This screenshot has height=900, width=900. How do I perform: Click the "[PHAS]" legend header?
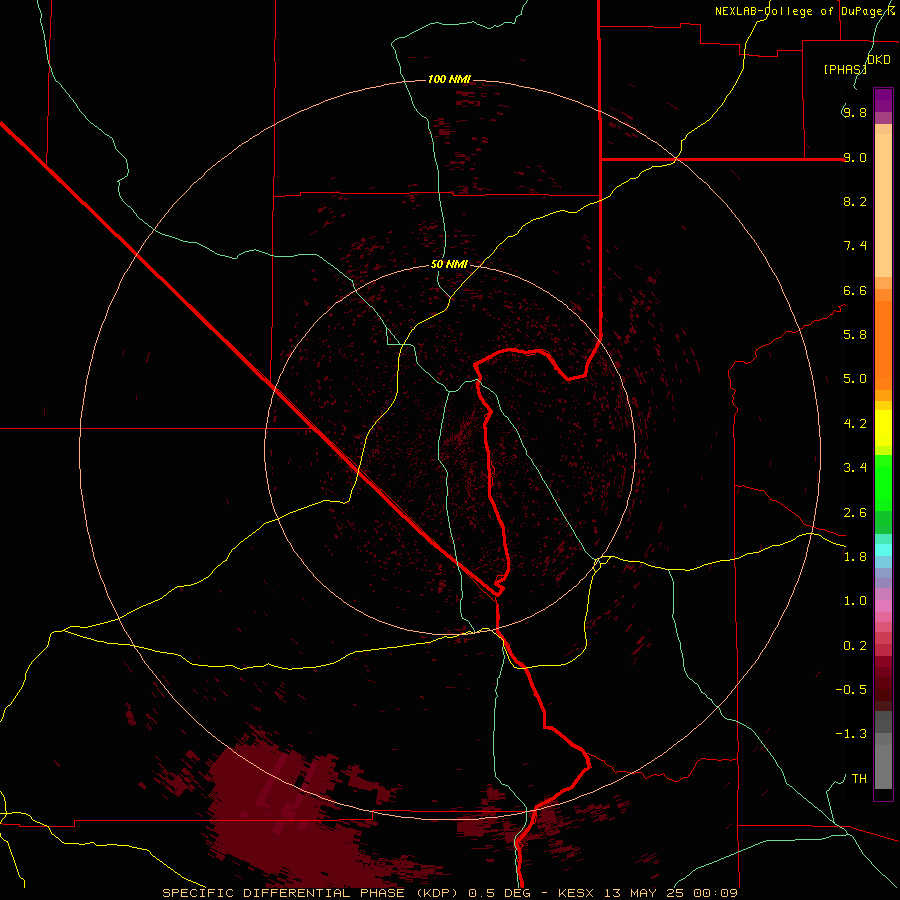845,69
